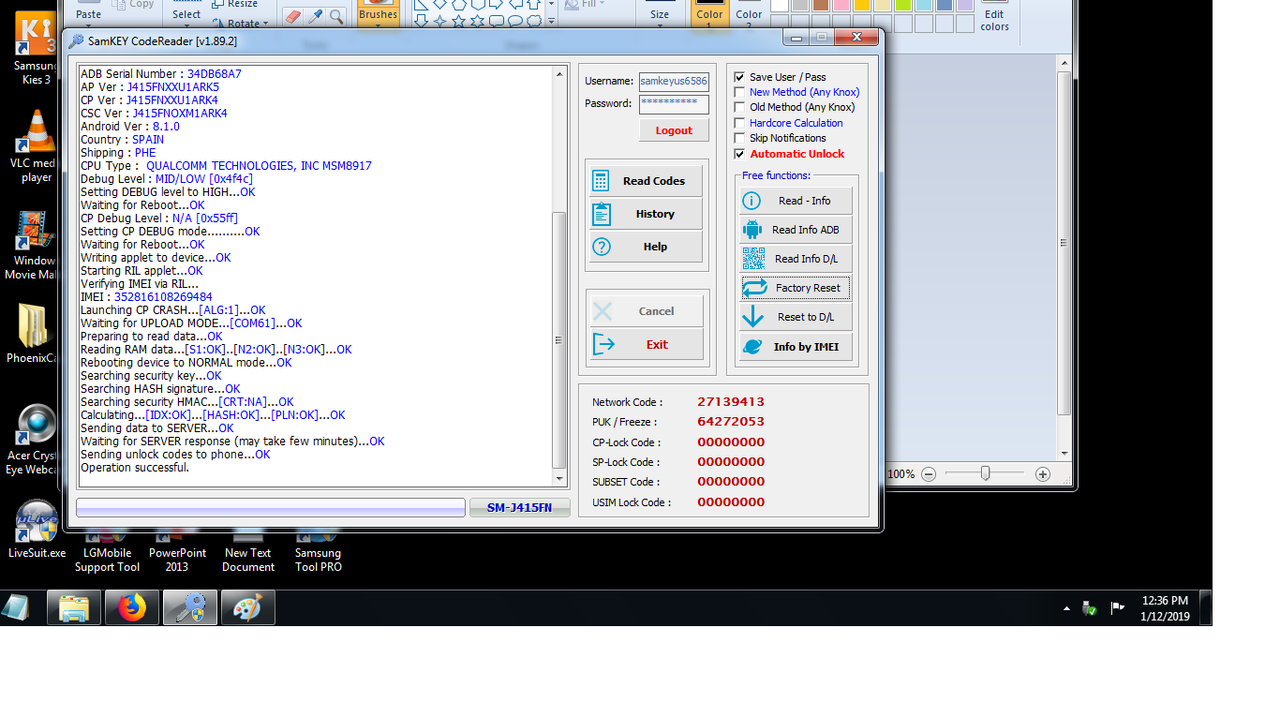Click the SM-J415FN model button
The height and width of the screenshot is (720, 1280).
coord(520,508)
